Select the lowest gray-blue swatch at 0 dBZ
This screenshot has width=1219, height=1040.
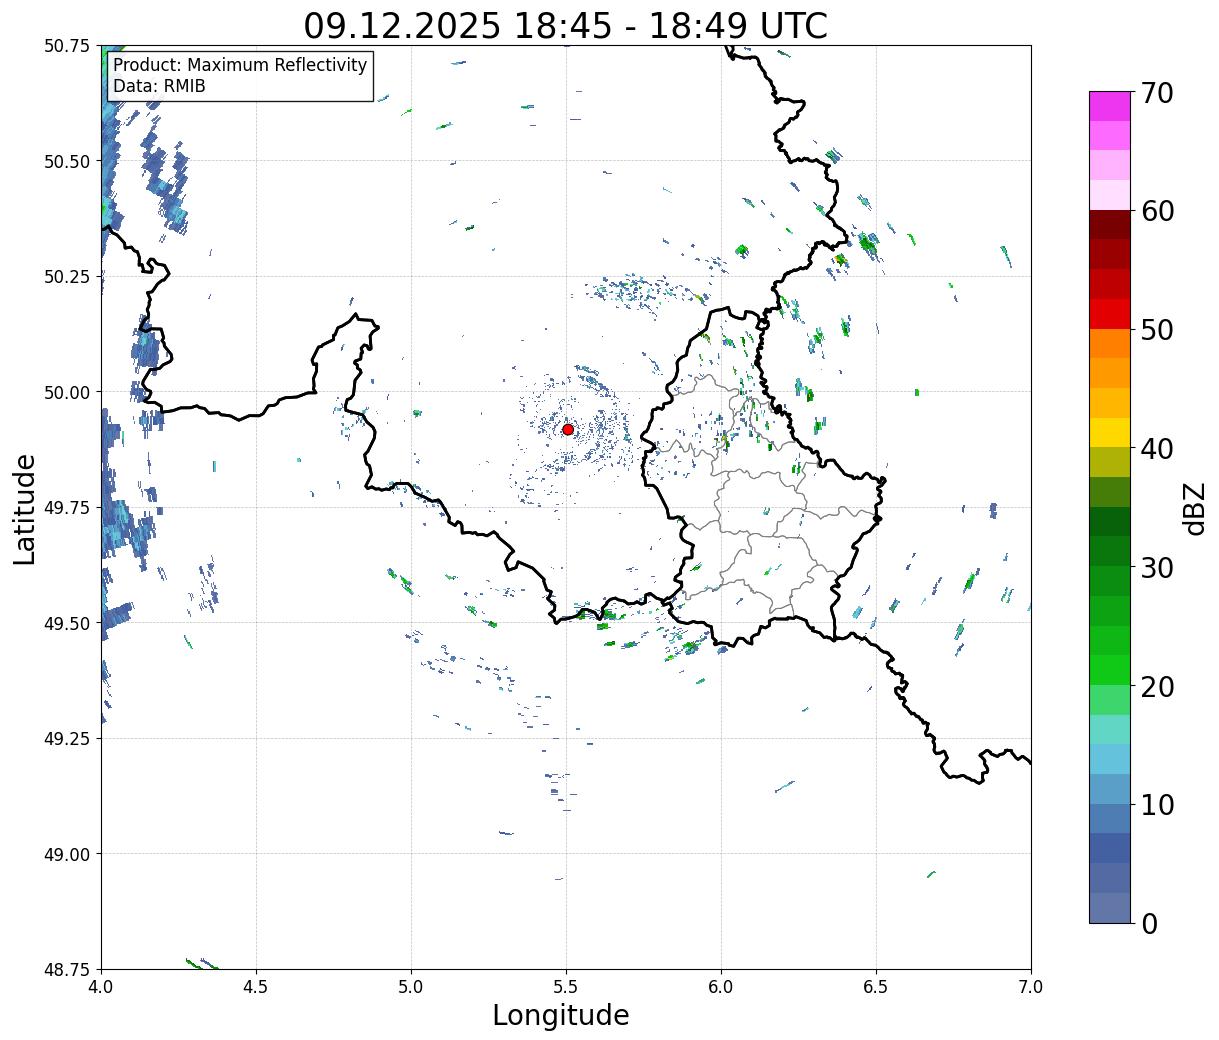1110,907
